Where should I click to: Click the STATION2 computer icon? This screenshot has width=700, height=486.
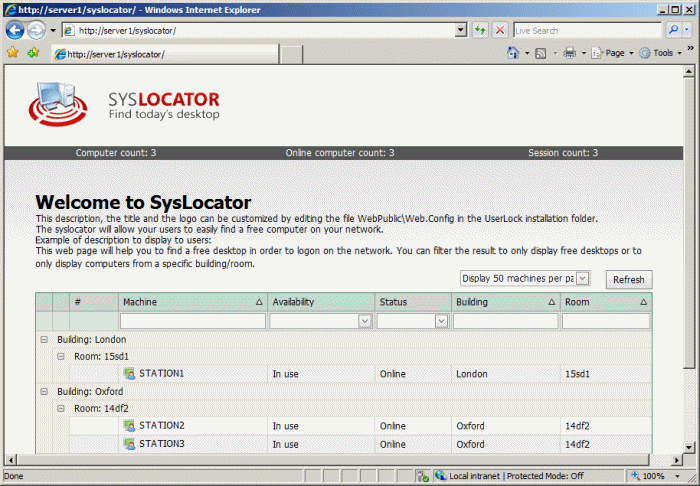[x=129, y=426]
